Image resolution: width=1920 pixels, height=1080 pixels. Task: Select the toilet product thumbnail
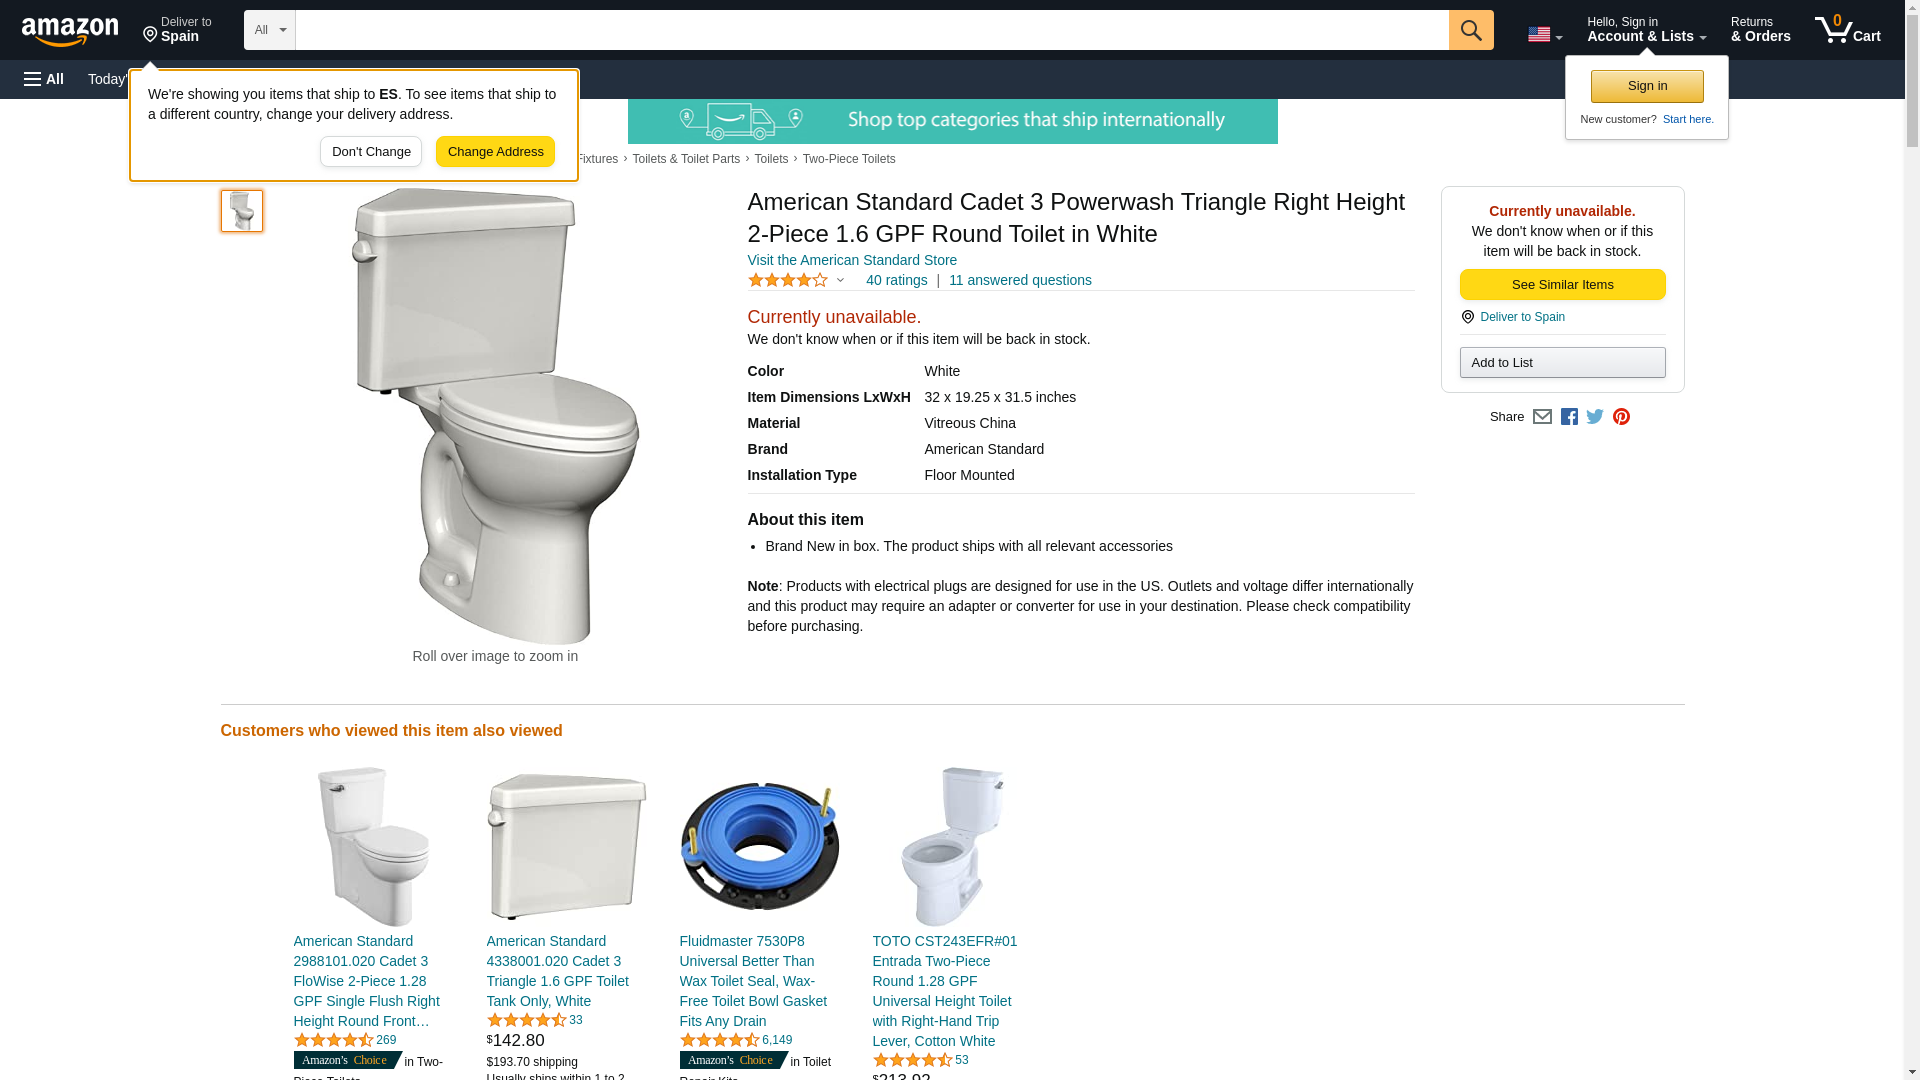[242, 211]
